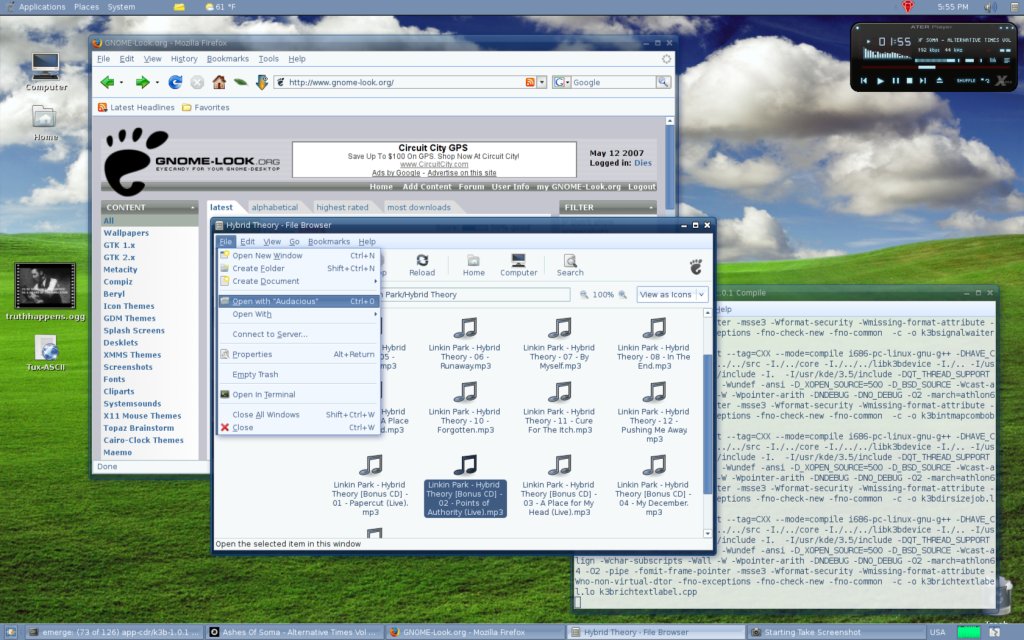Open the Google search engine dropdown

(561, 82)
